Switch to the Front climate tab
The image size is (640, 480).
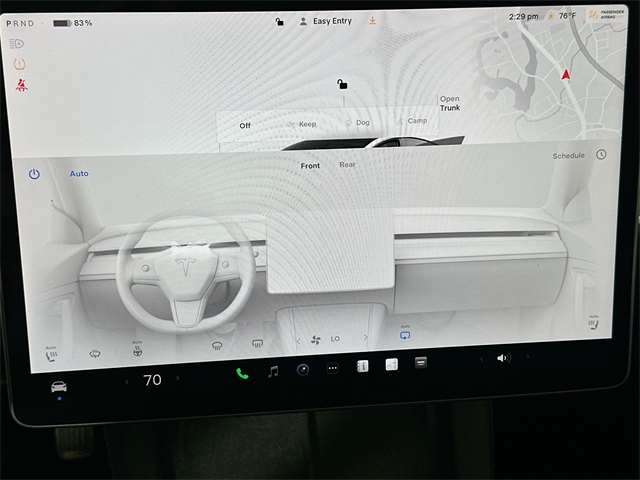click(310, 166)
